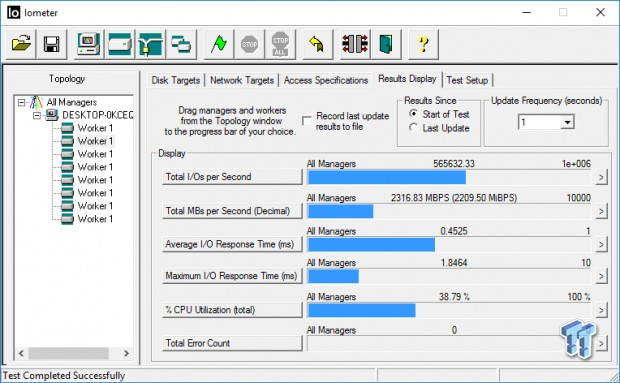
Task: Select the Last Update radio button
Action: 414,128
